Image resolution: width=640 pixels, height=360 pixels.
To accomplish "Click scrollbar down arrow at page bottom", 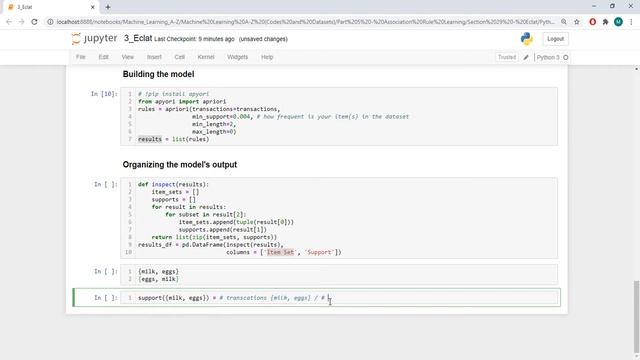I will click(x=636, y=356).
